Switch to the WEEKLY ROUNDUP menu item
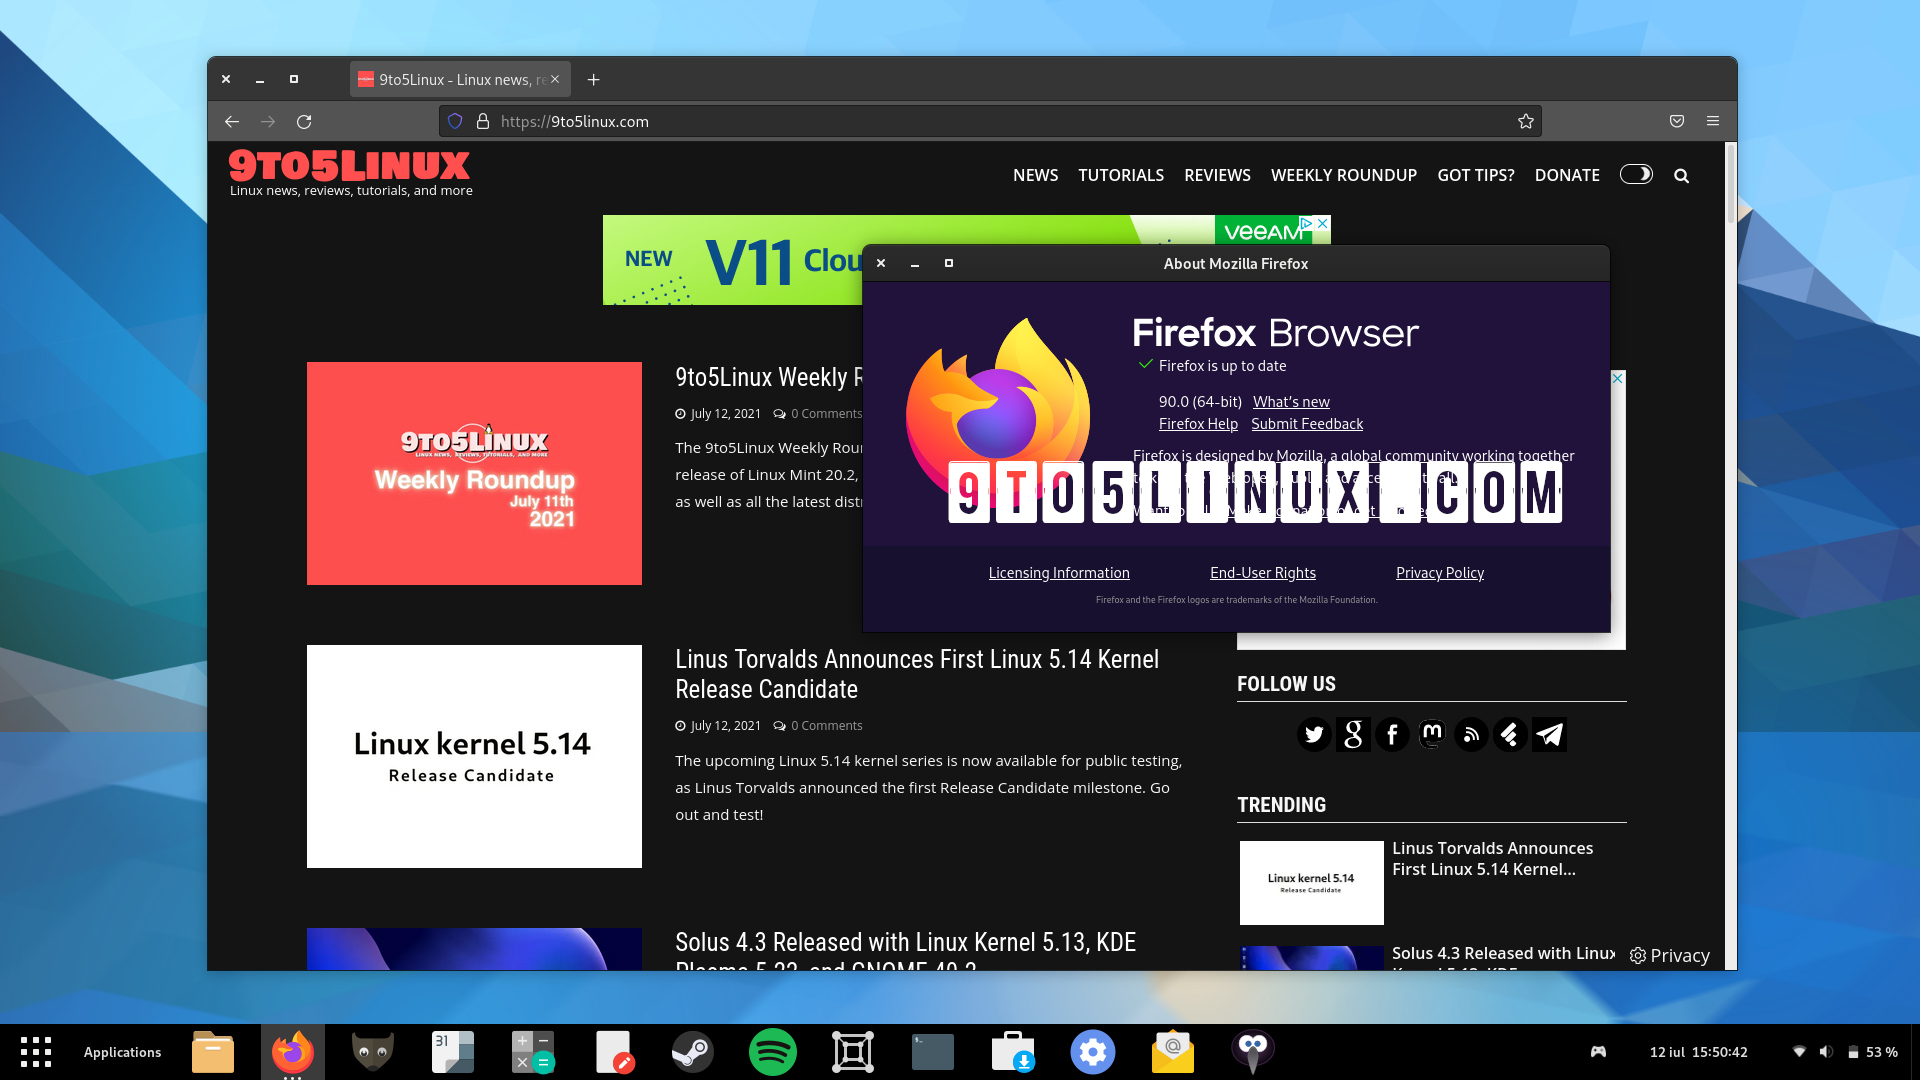 (1344, 175)
